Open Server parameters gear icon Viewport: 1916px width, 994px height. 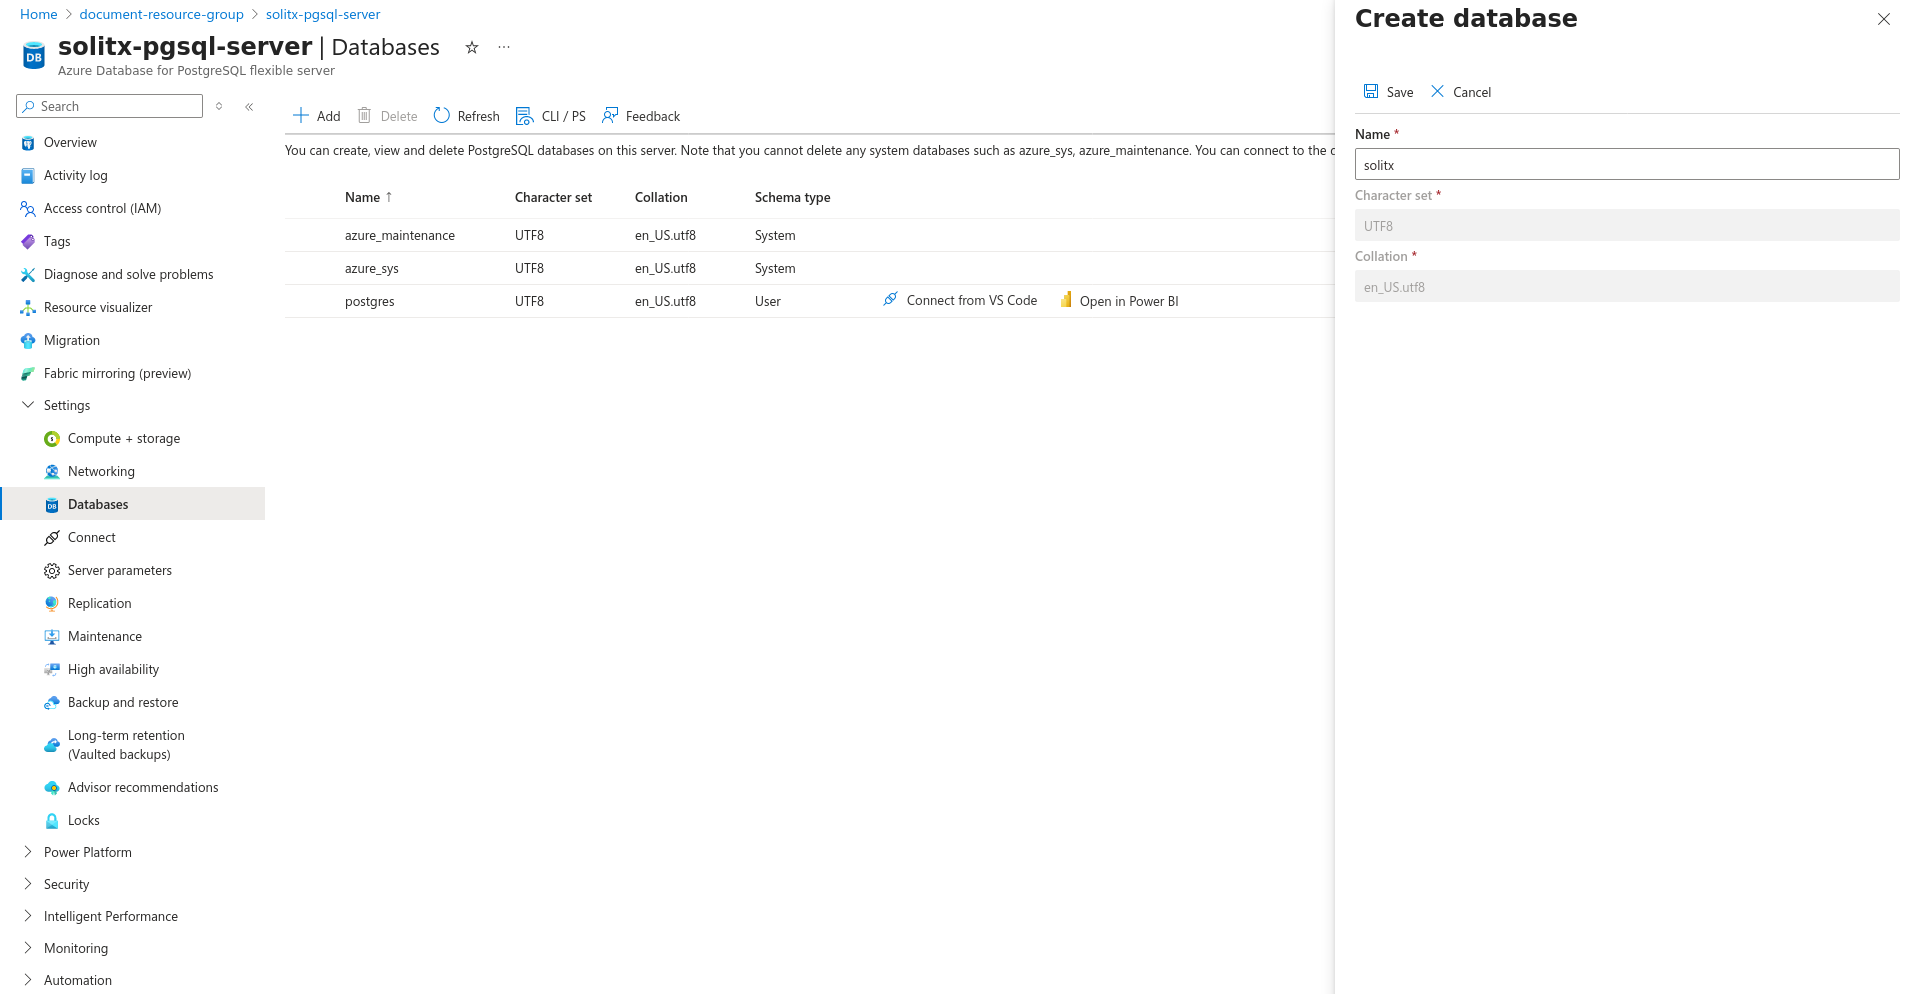tap(52, 571)
